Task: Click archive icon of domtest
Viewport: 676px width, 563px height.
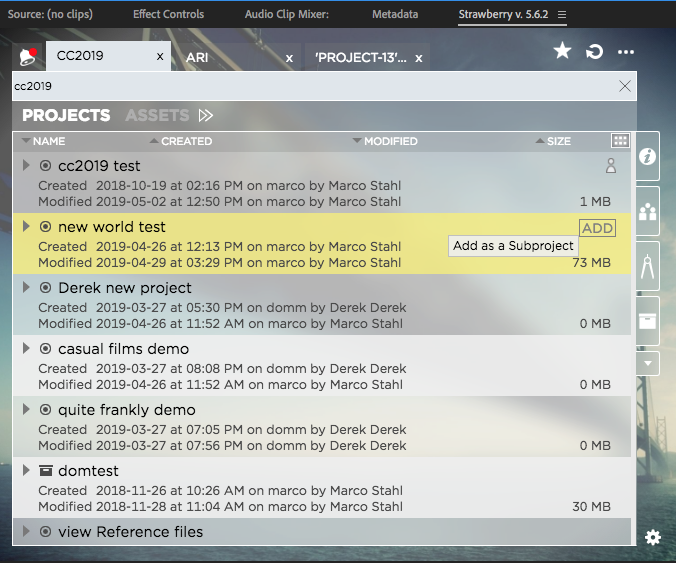Action: [45, 471]
